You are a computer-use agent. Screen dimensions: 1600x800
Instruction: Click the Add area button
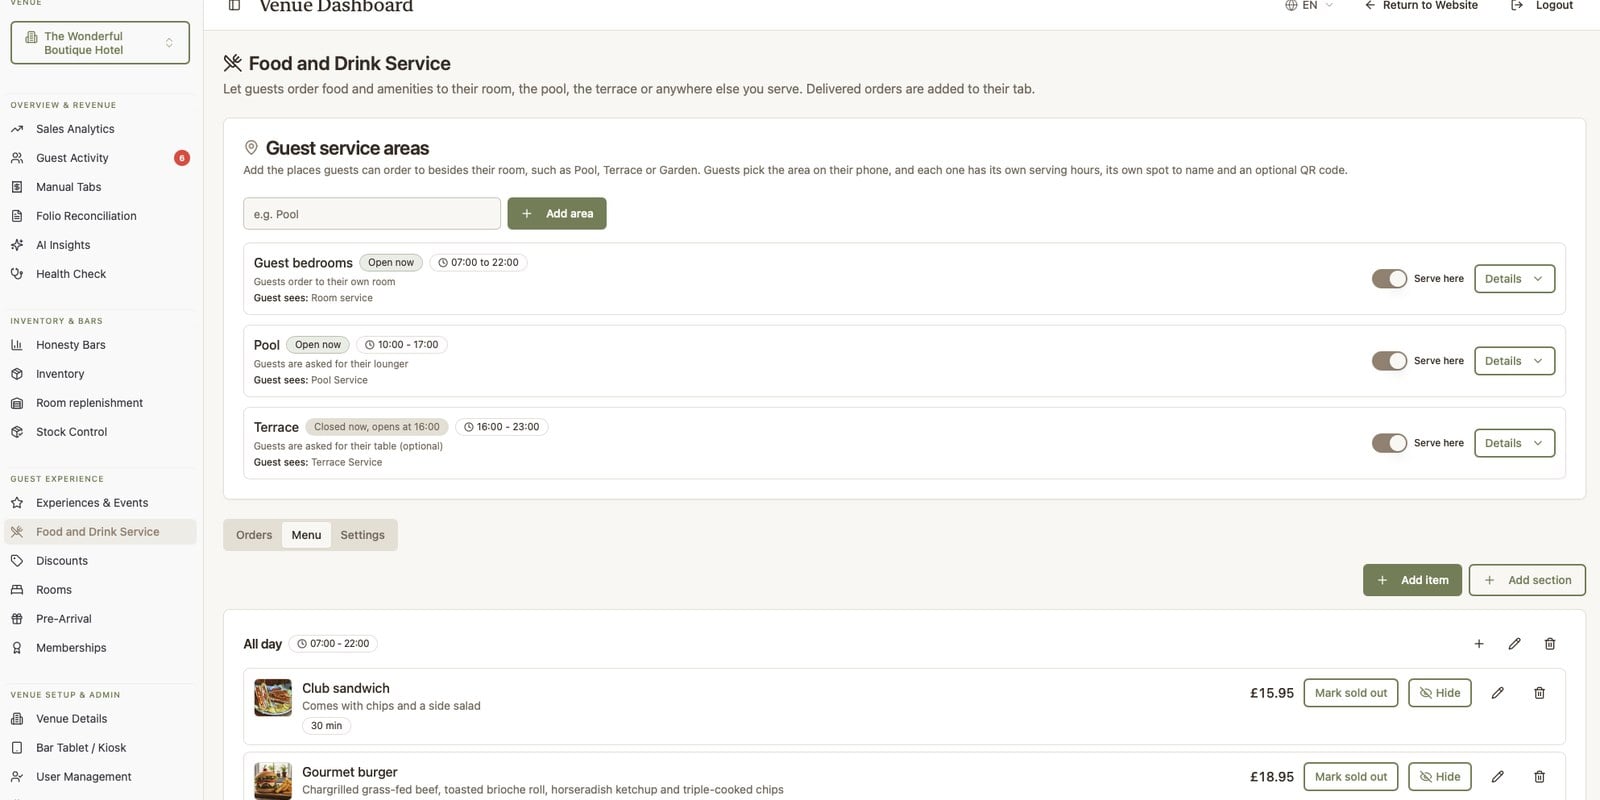(557, 214)
